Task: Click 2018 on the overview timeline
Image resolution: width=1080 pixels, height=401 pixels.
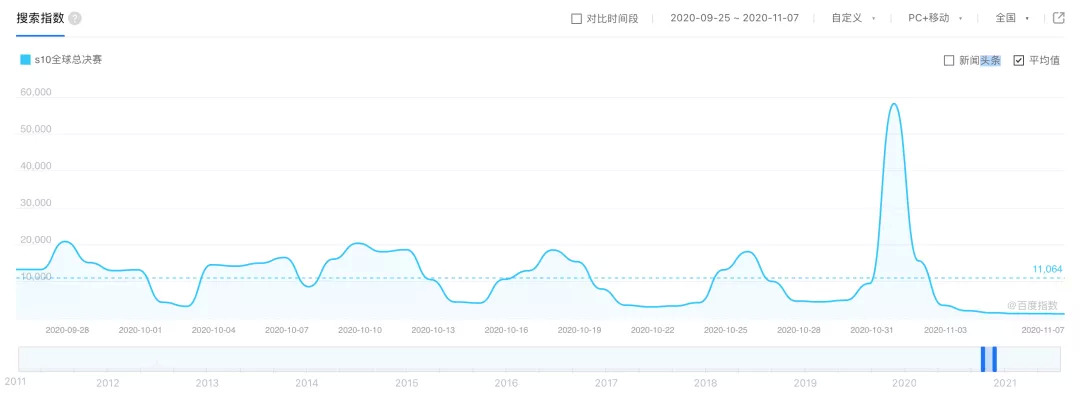Action: click(x=705, y=383)
